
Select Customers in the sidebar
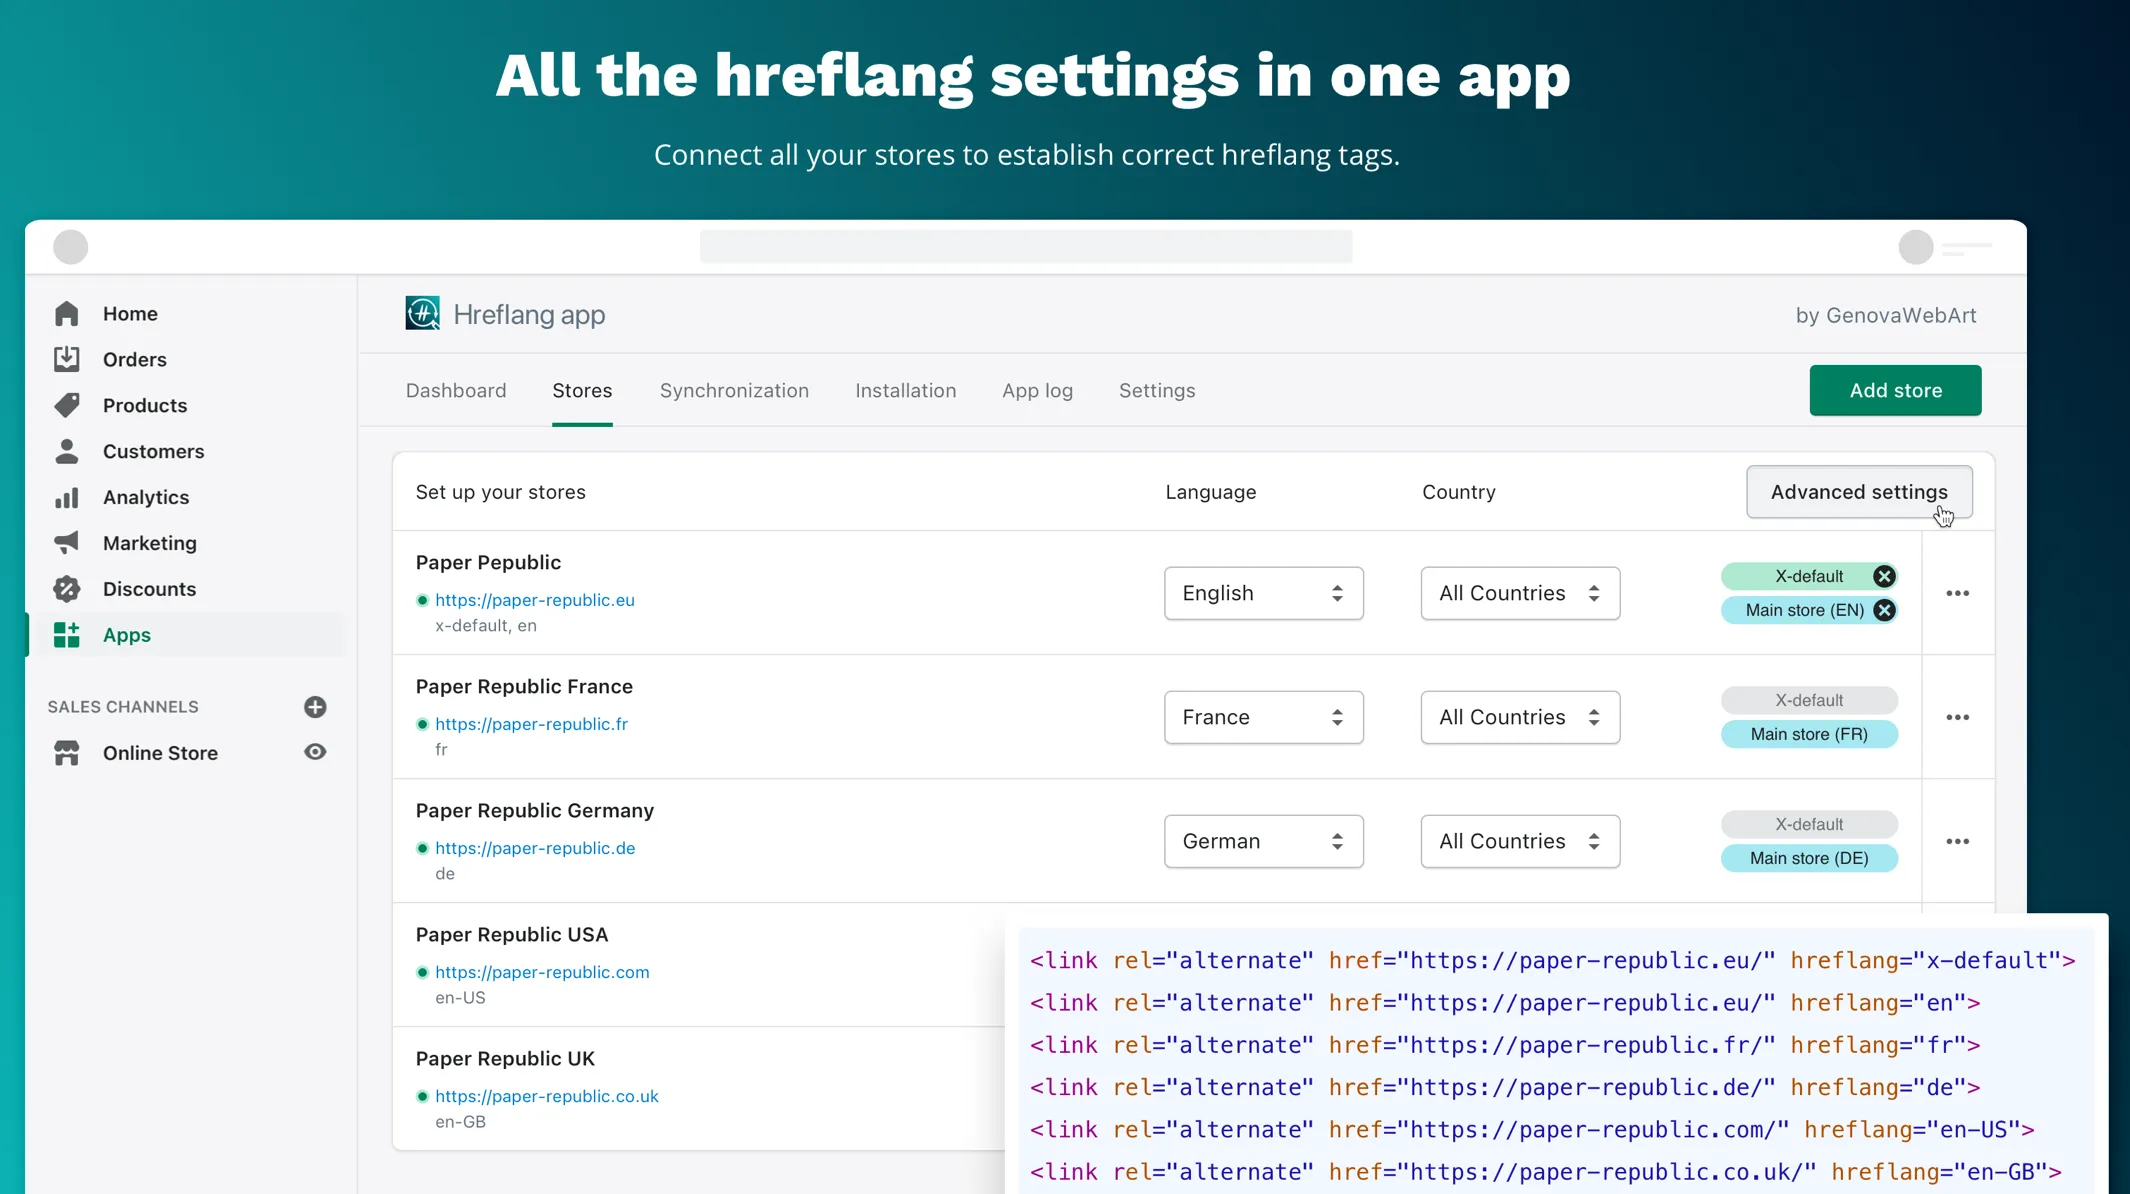tap(153, 451)
